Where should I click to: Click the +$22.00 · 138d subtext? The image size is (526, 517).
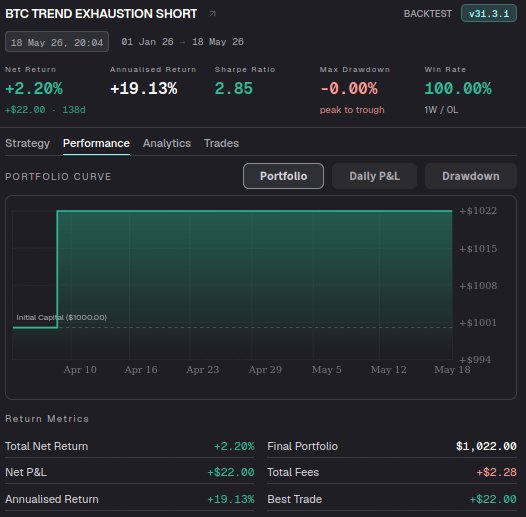pos(45,110)
